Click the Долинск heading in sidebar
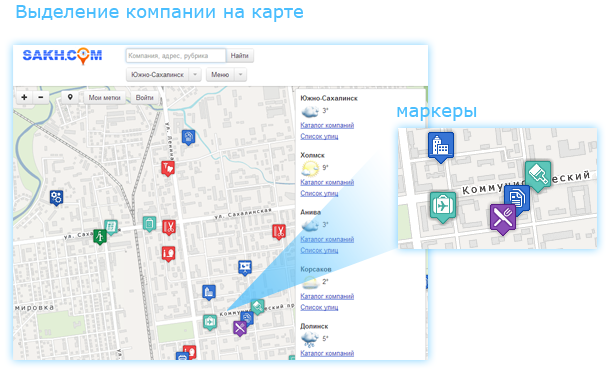The height and width of the screenshot is (370, 610). (314, 326)
